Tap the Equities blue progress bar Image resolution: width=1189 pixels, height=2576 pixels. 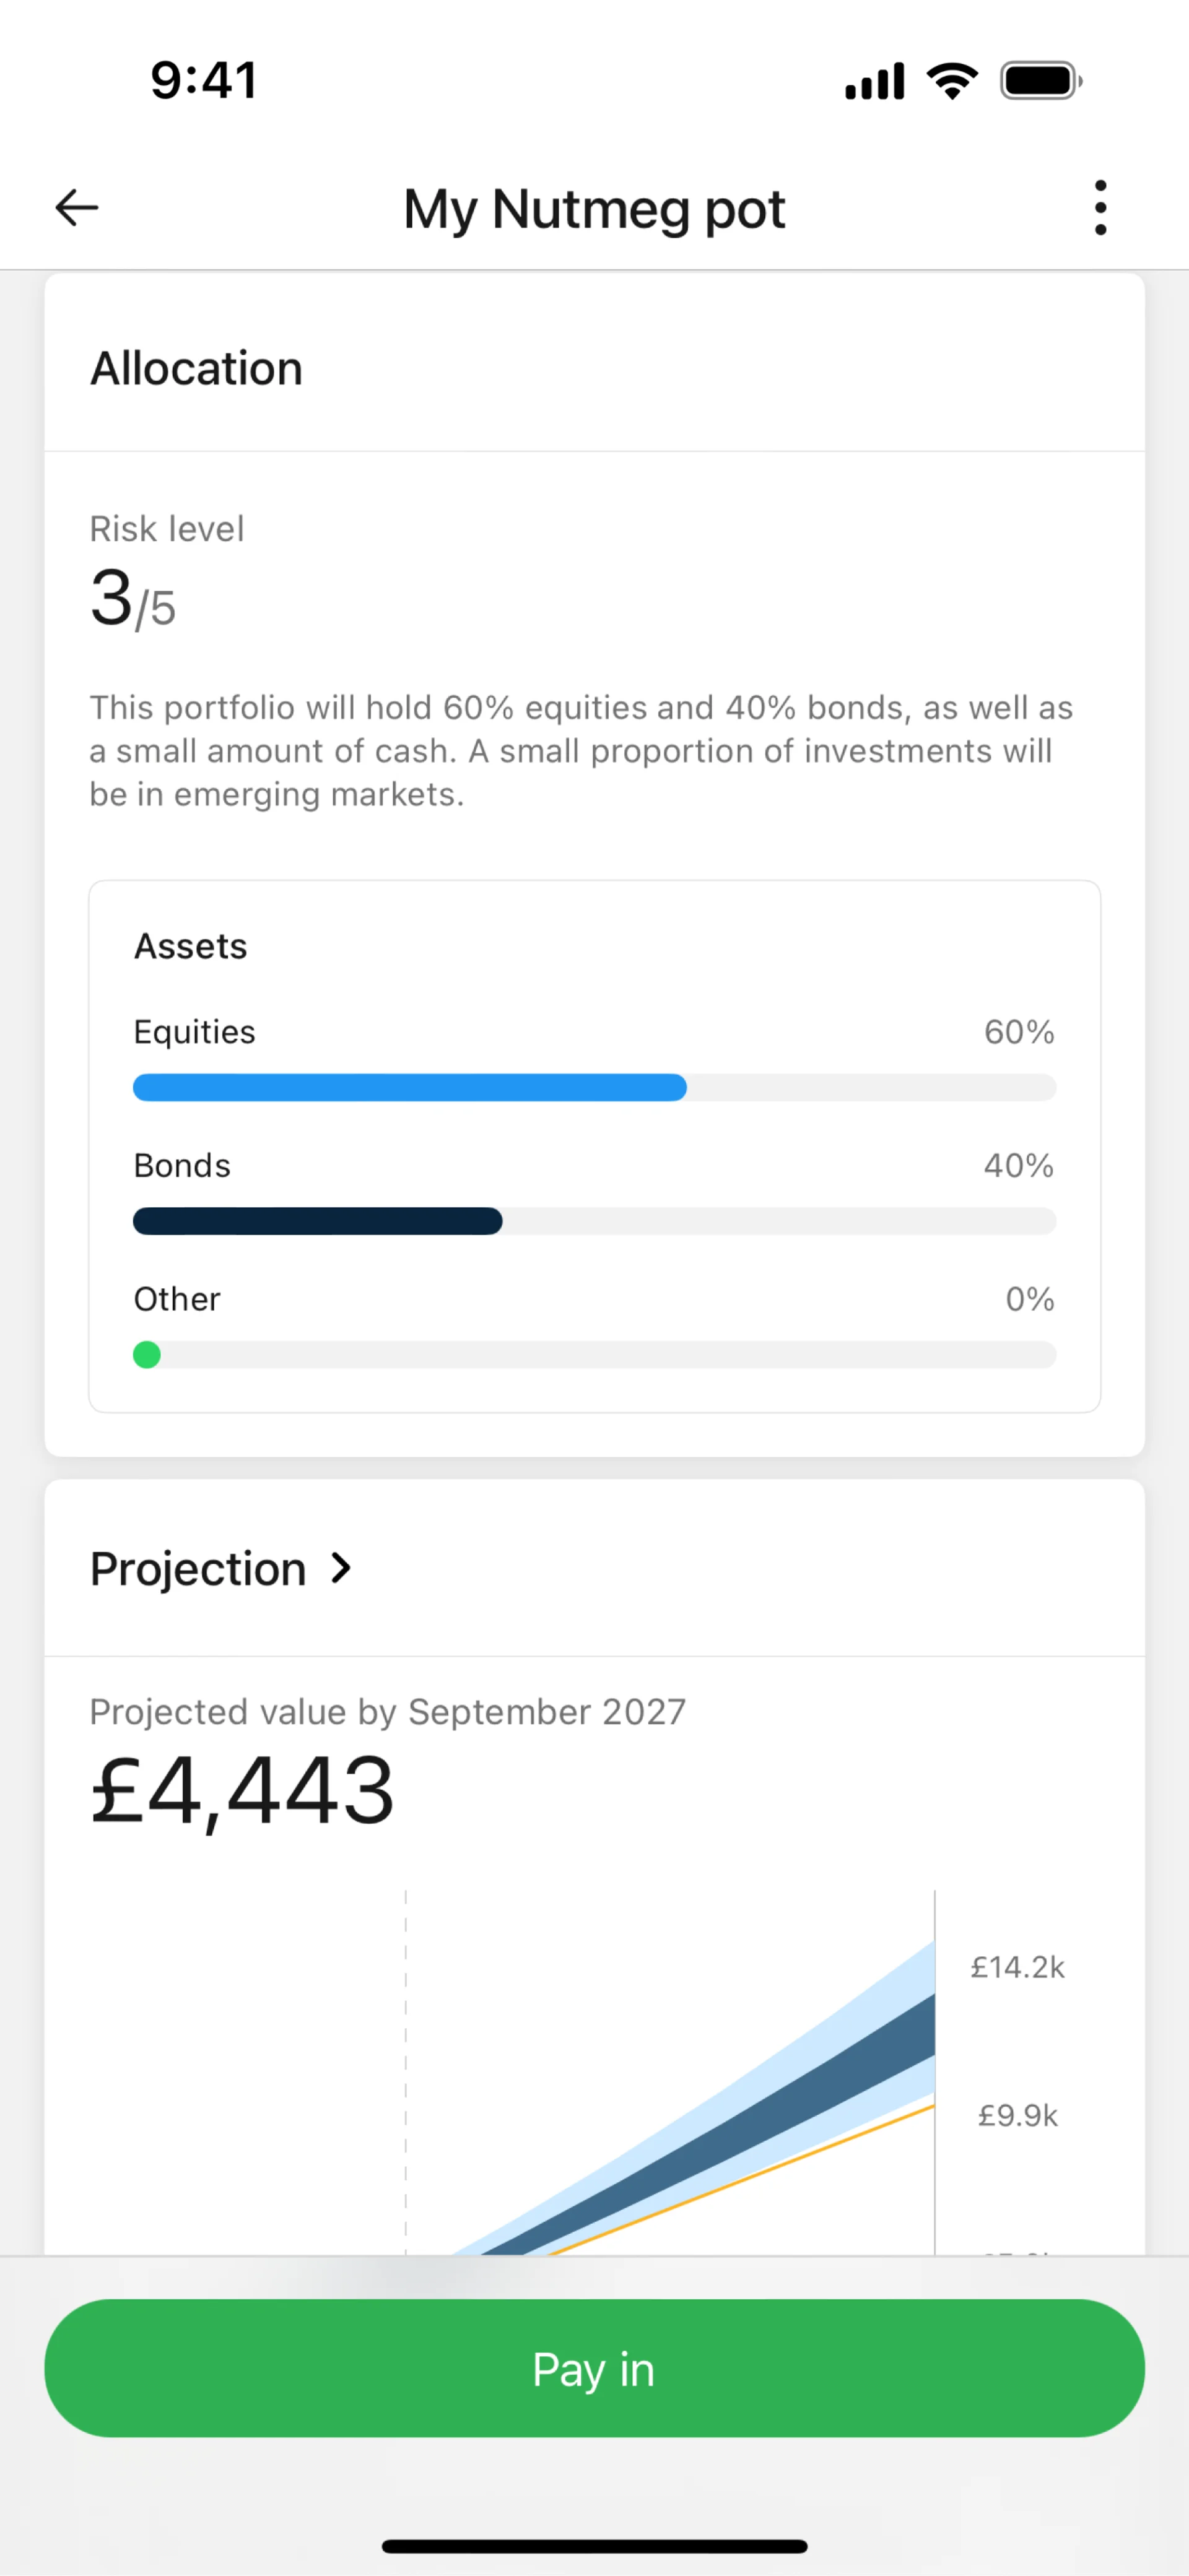click(410, 1088)
